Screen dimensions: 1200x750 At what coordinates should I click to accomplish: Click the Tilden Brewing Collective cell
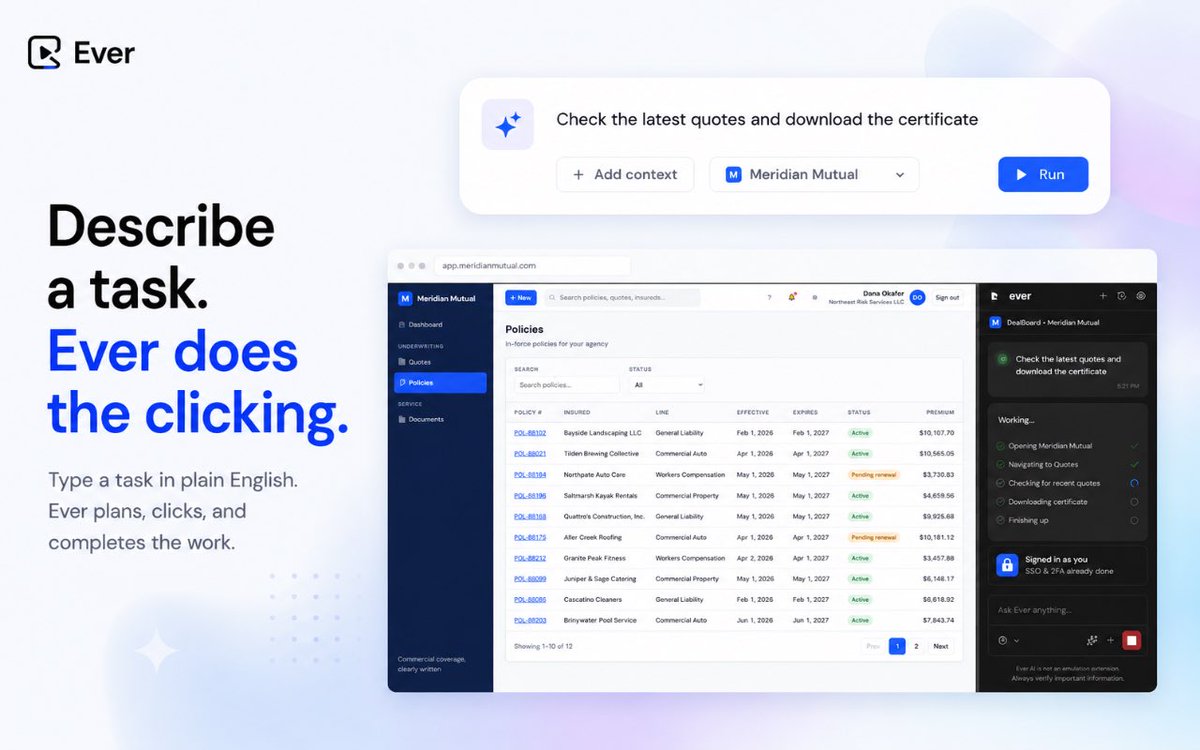(x=601, y=454)
